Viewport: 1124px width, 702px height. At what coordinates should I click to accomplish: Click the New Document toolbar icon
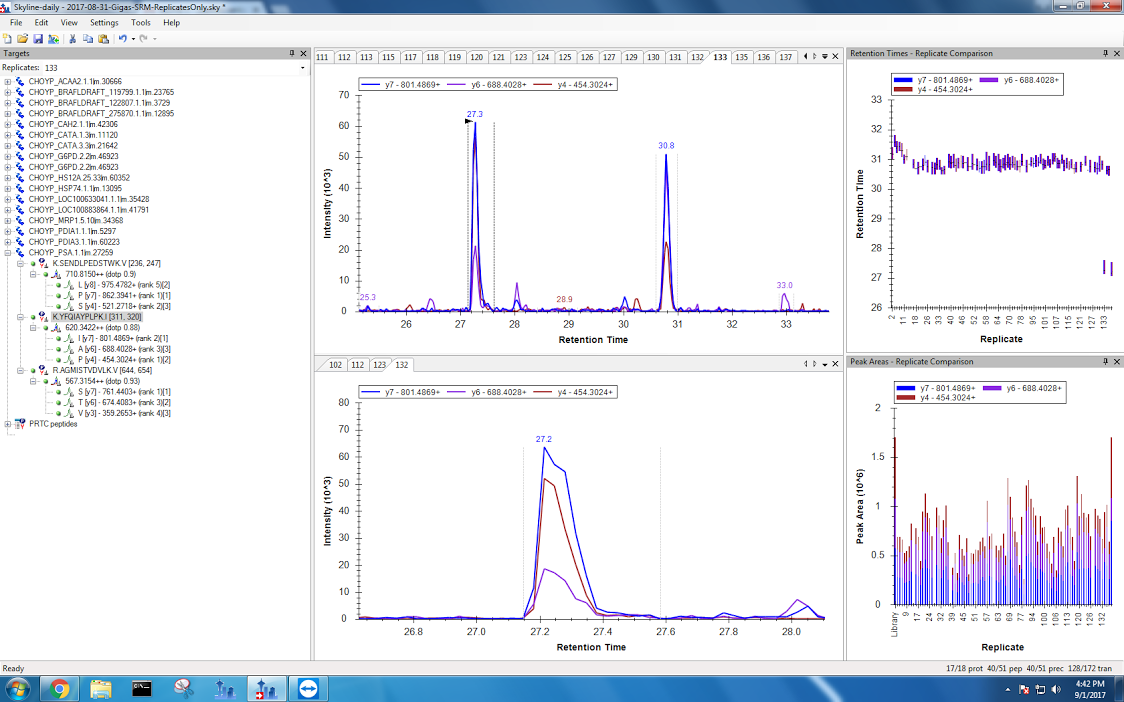[x=8, y=38]
